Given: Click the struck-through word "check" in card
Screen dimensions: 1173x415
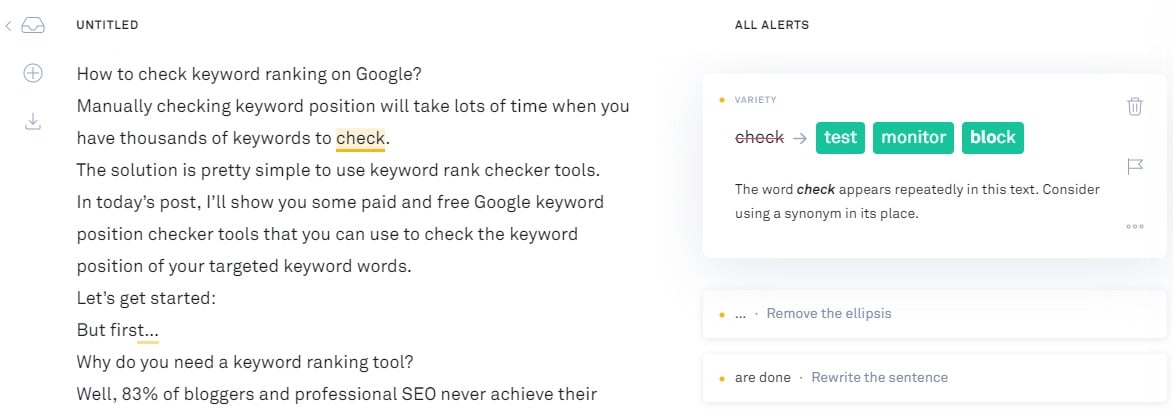Looking at the screenshot, I should click(759, 138).
